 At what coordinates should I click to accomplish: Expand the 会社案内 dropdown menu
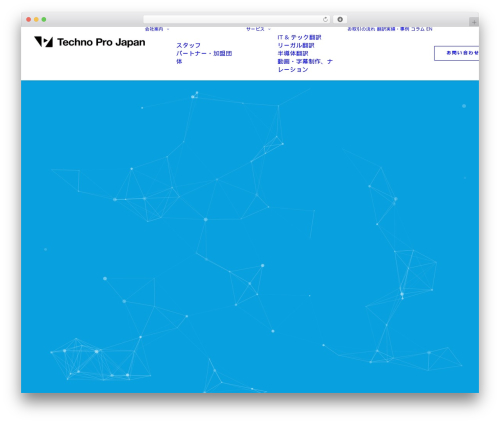pos(157,29)
